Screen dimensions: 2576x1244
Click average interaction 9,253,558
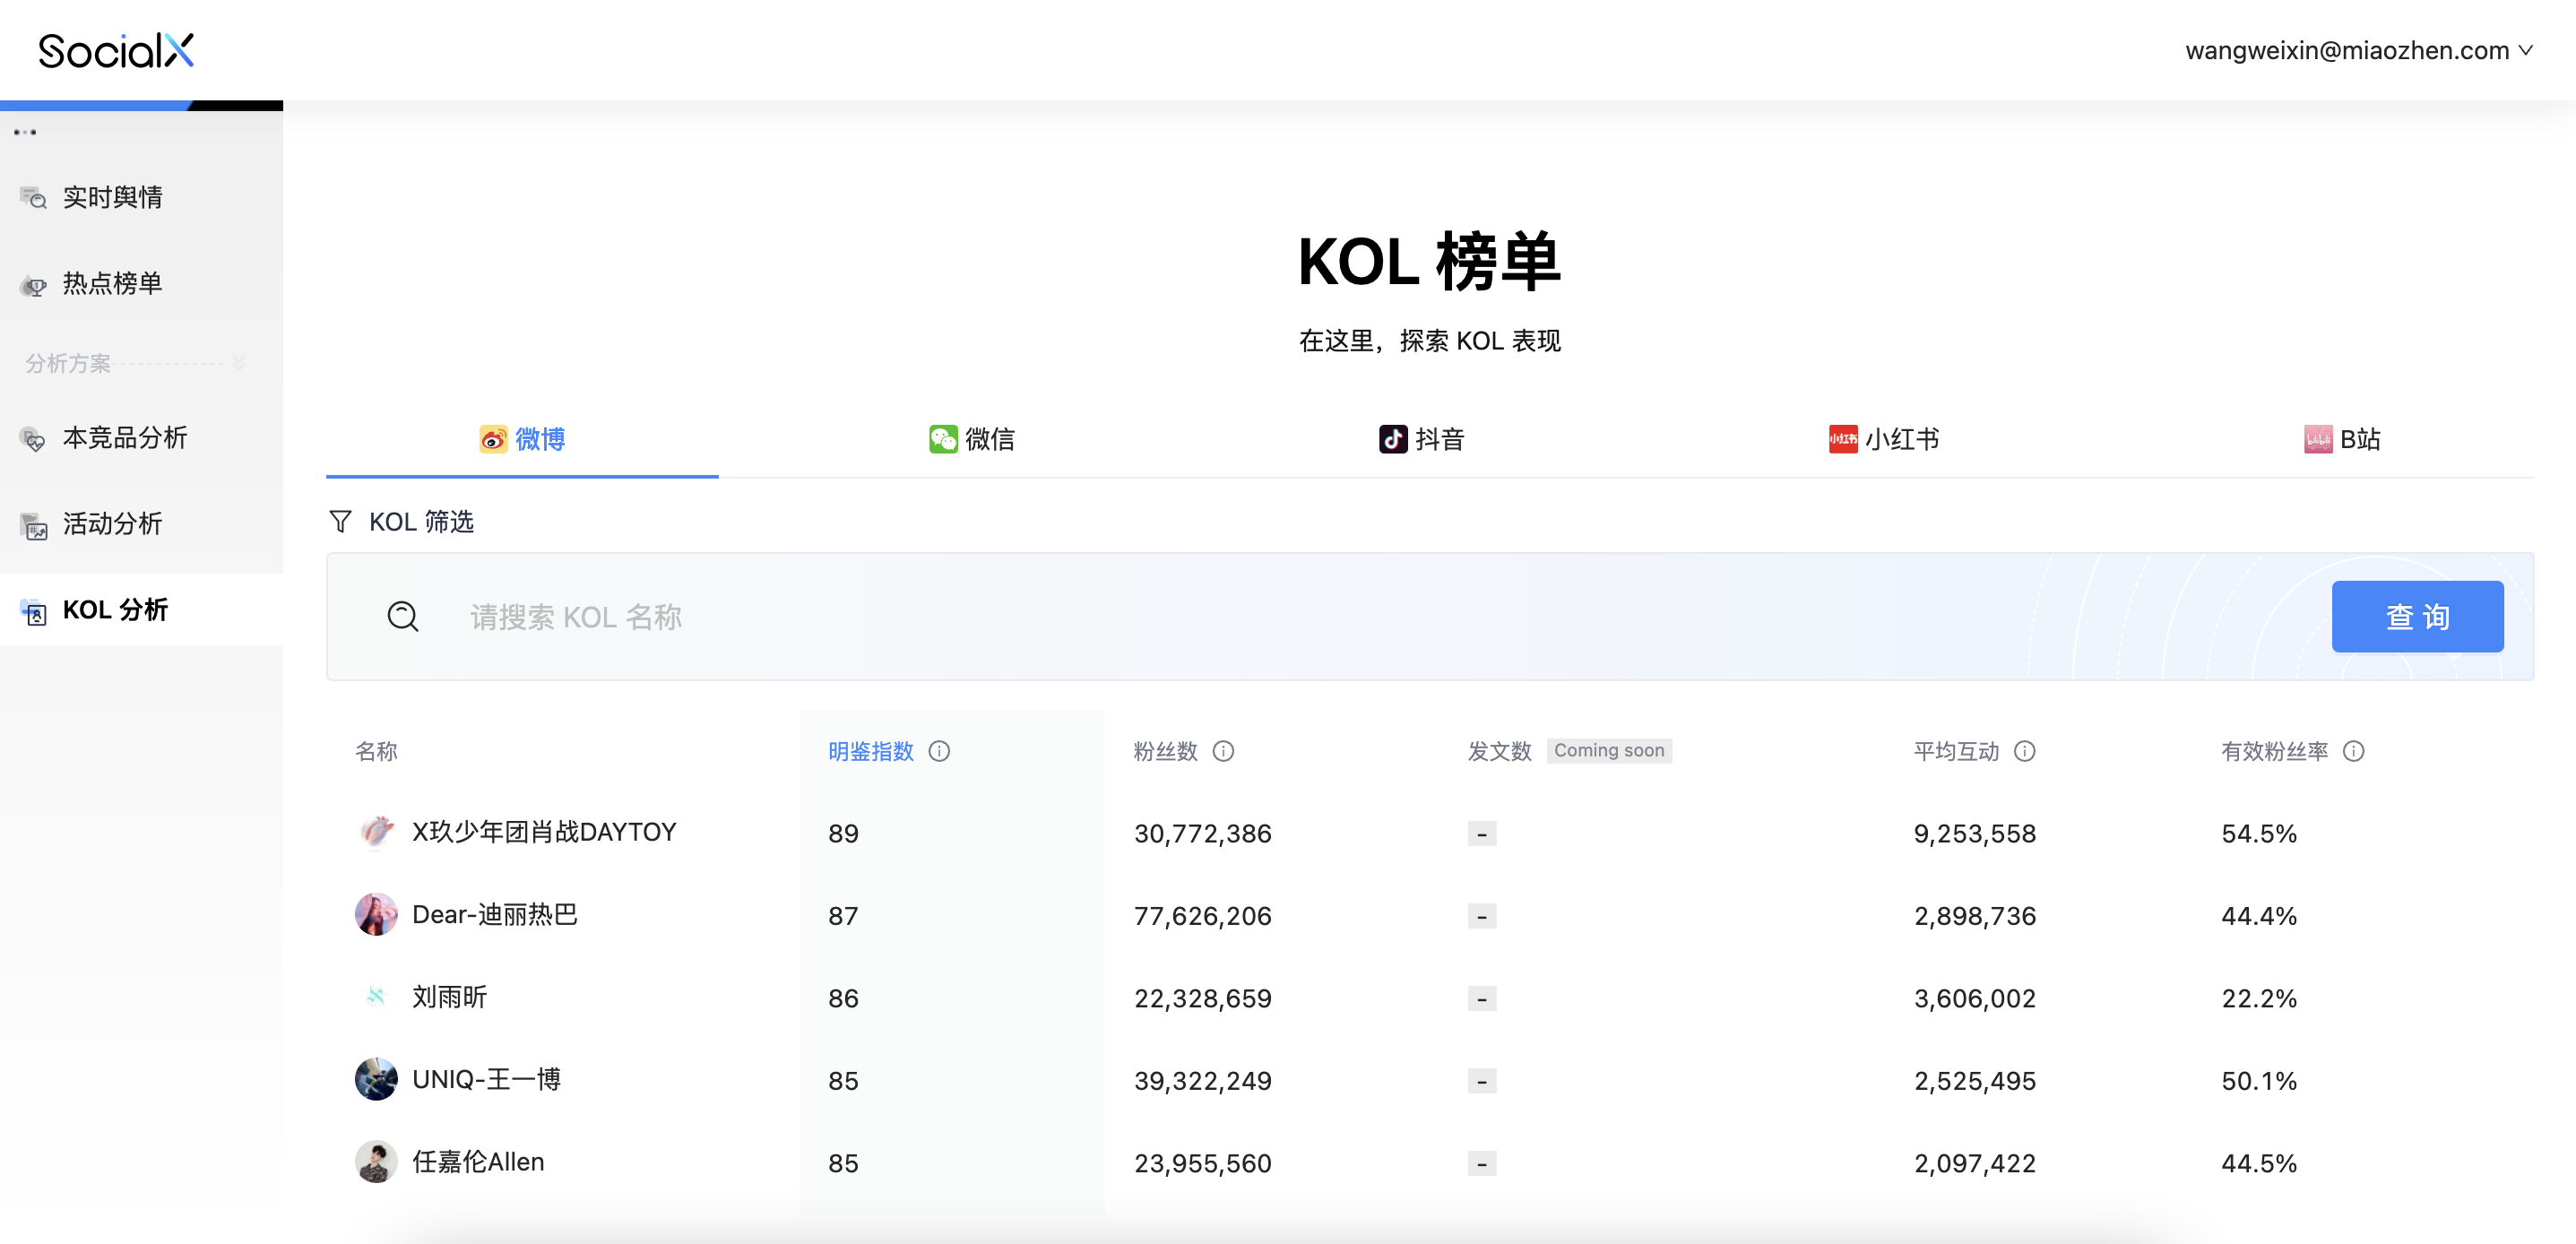point(1974,833)
